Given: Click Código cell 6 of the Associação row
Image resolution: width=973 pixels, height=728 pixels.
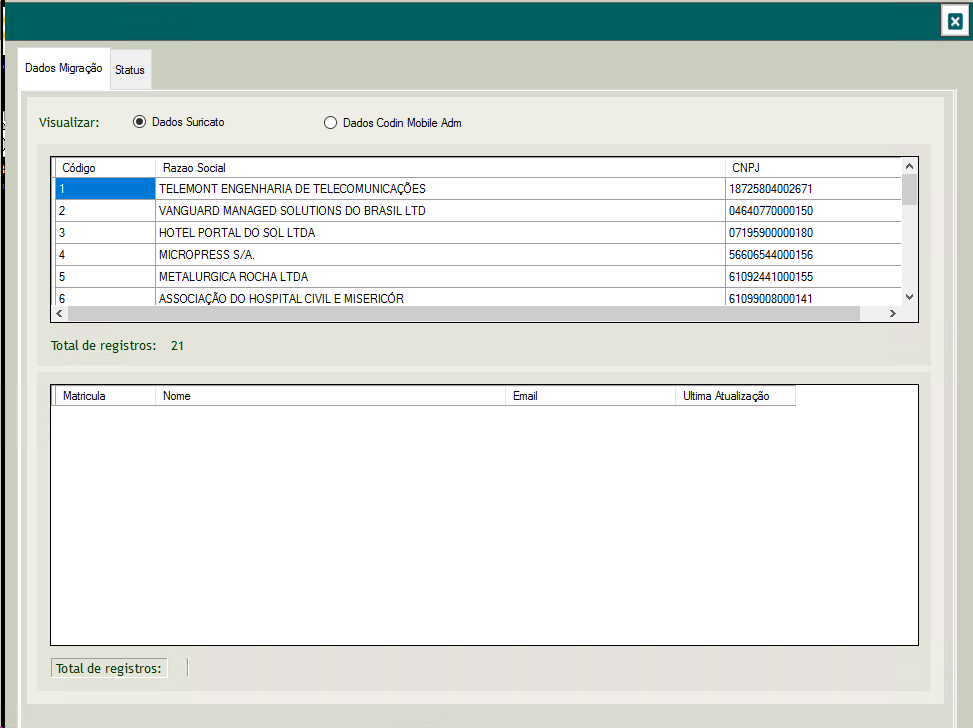Looking at the screenshot, I should [105, 297].
